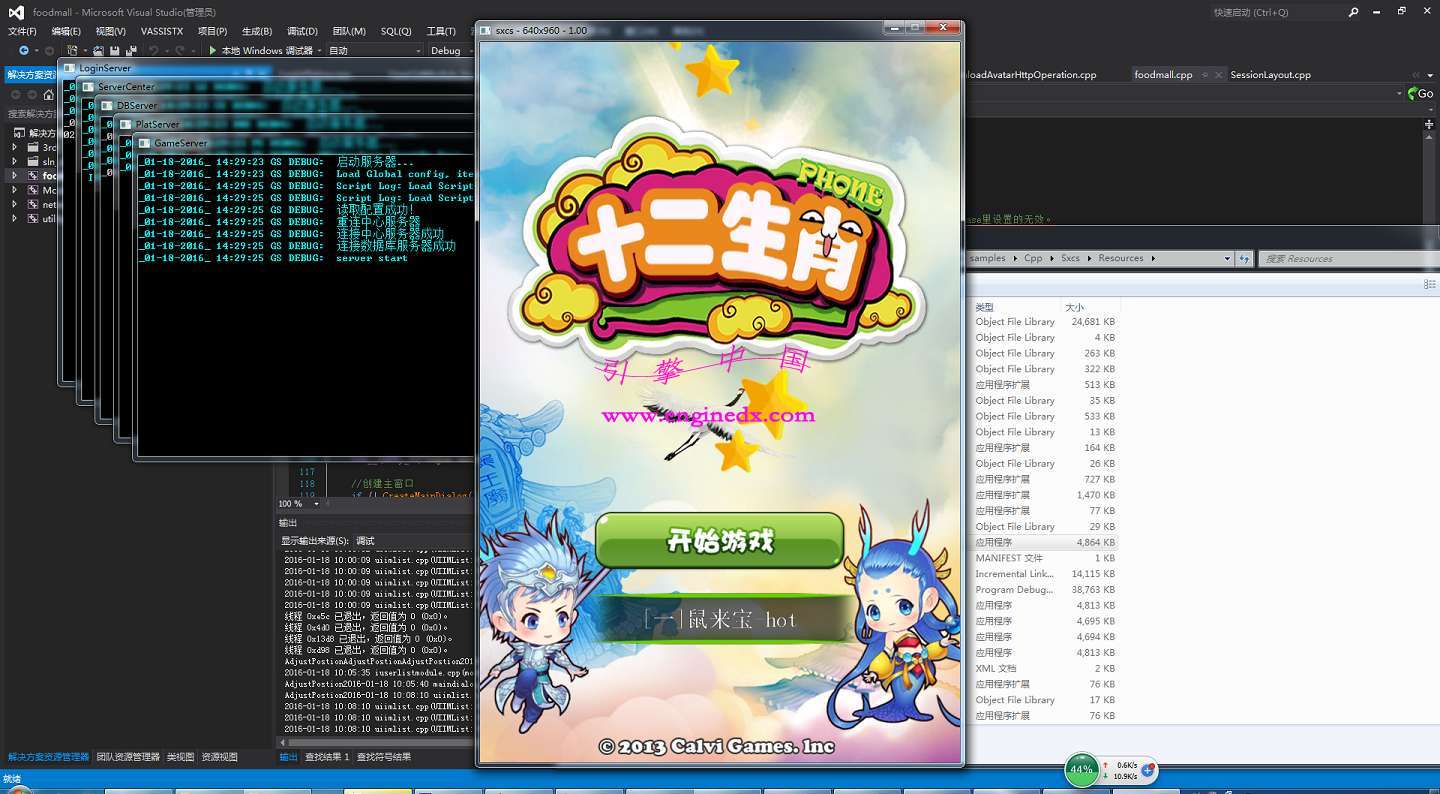
Task: Open the 视图(V) menu
Action: coord(111,31)
